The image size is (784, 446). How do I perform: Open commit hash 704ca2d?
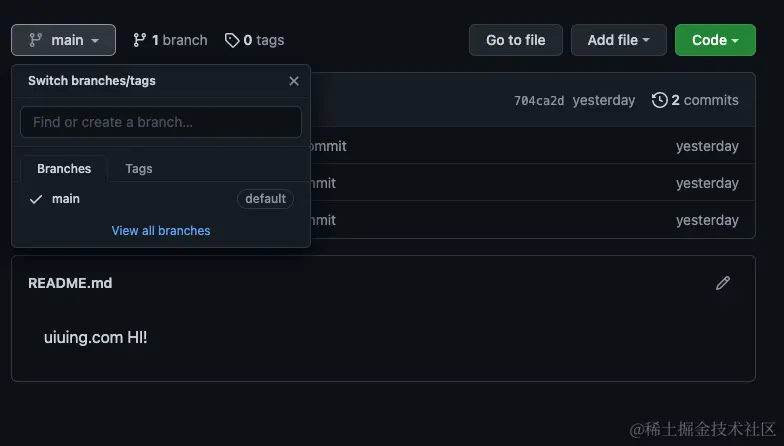tap(539, 100)
